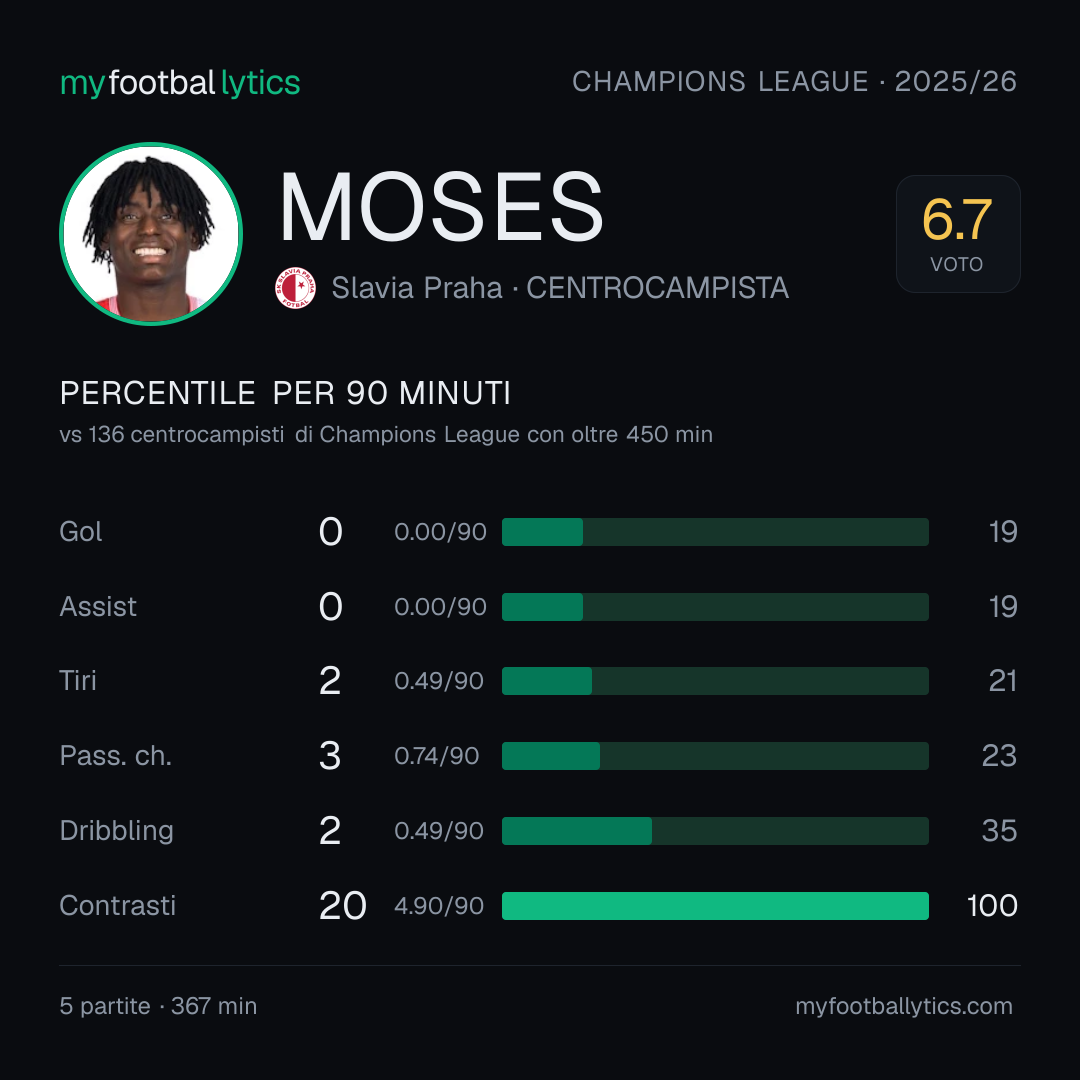Select the 6.7 Voto rating badge
The image size is (1080, 1080).
tap(958, 233)
